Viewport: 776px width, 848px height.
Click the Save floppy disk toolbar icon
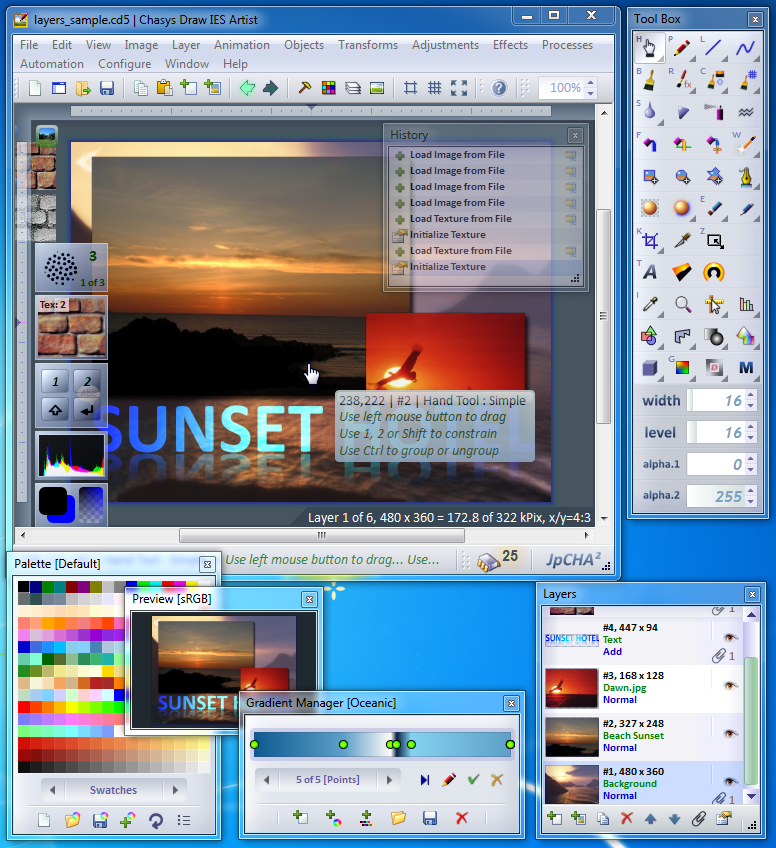(107, 88)
